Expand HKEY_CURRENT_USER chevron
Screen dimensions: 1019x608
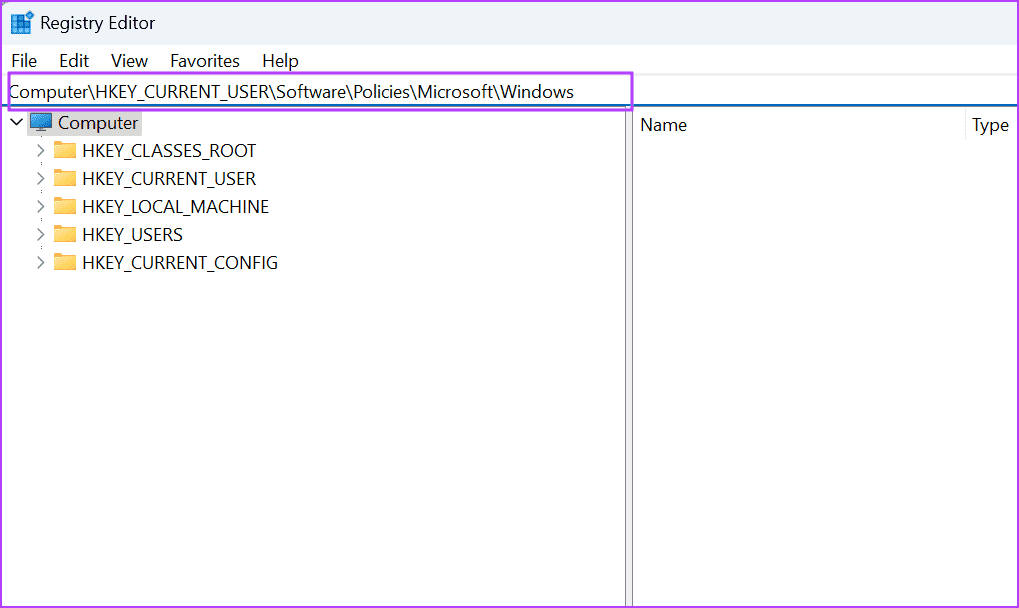pyautogui.click(x=40, y=179)
